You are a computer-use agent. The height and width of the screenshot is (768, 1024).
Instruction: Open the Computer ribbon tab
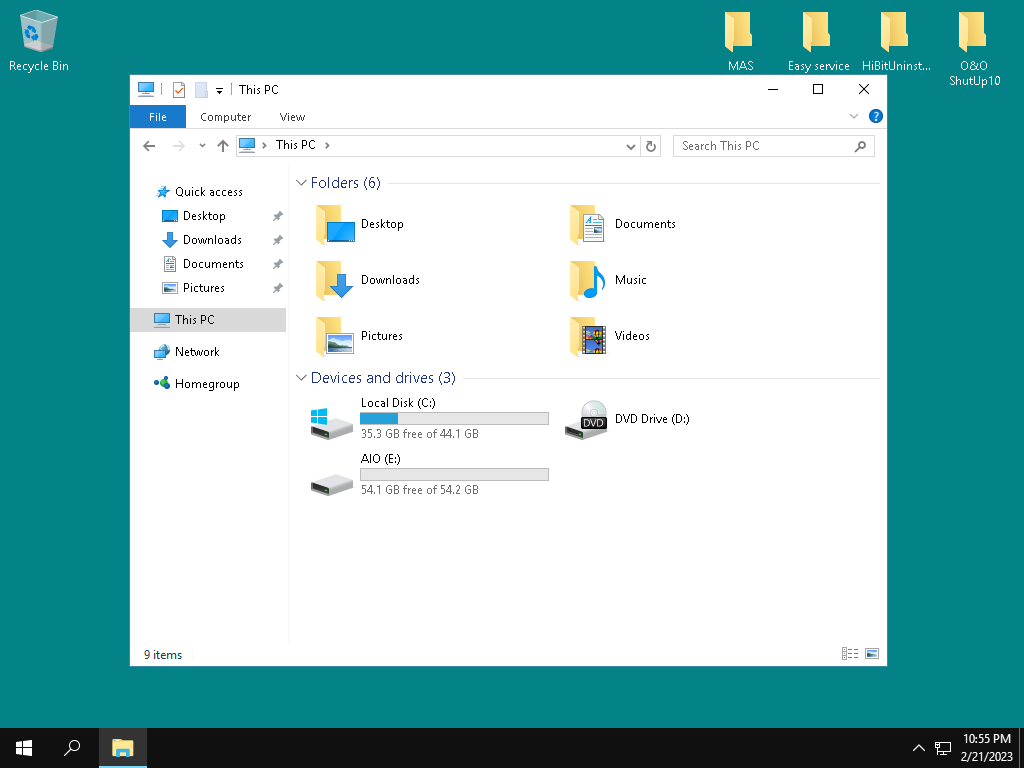coord(225,117)
